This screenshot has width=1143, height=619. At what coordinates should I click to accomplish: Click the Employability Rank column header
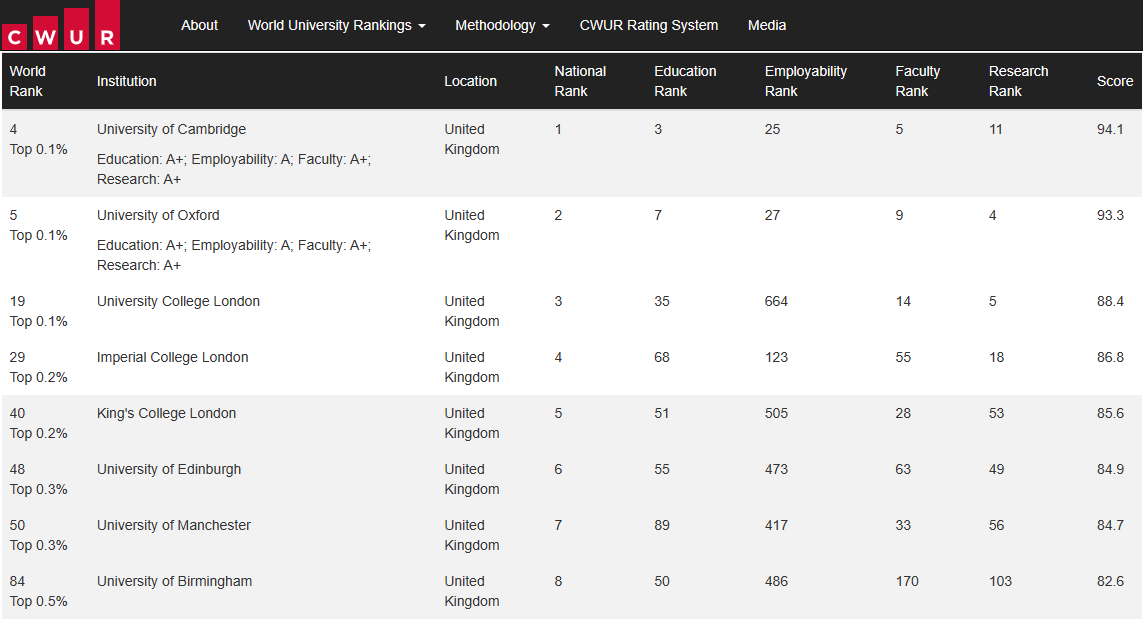point(806,81)
